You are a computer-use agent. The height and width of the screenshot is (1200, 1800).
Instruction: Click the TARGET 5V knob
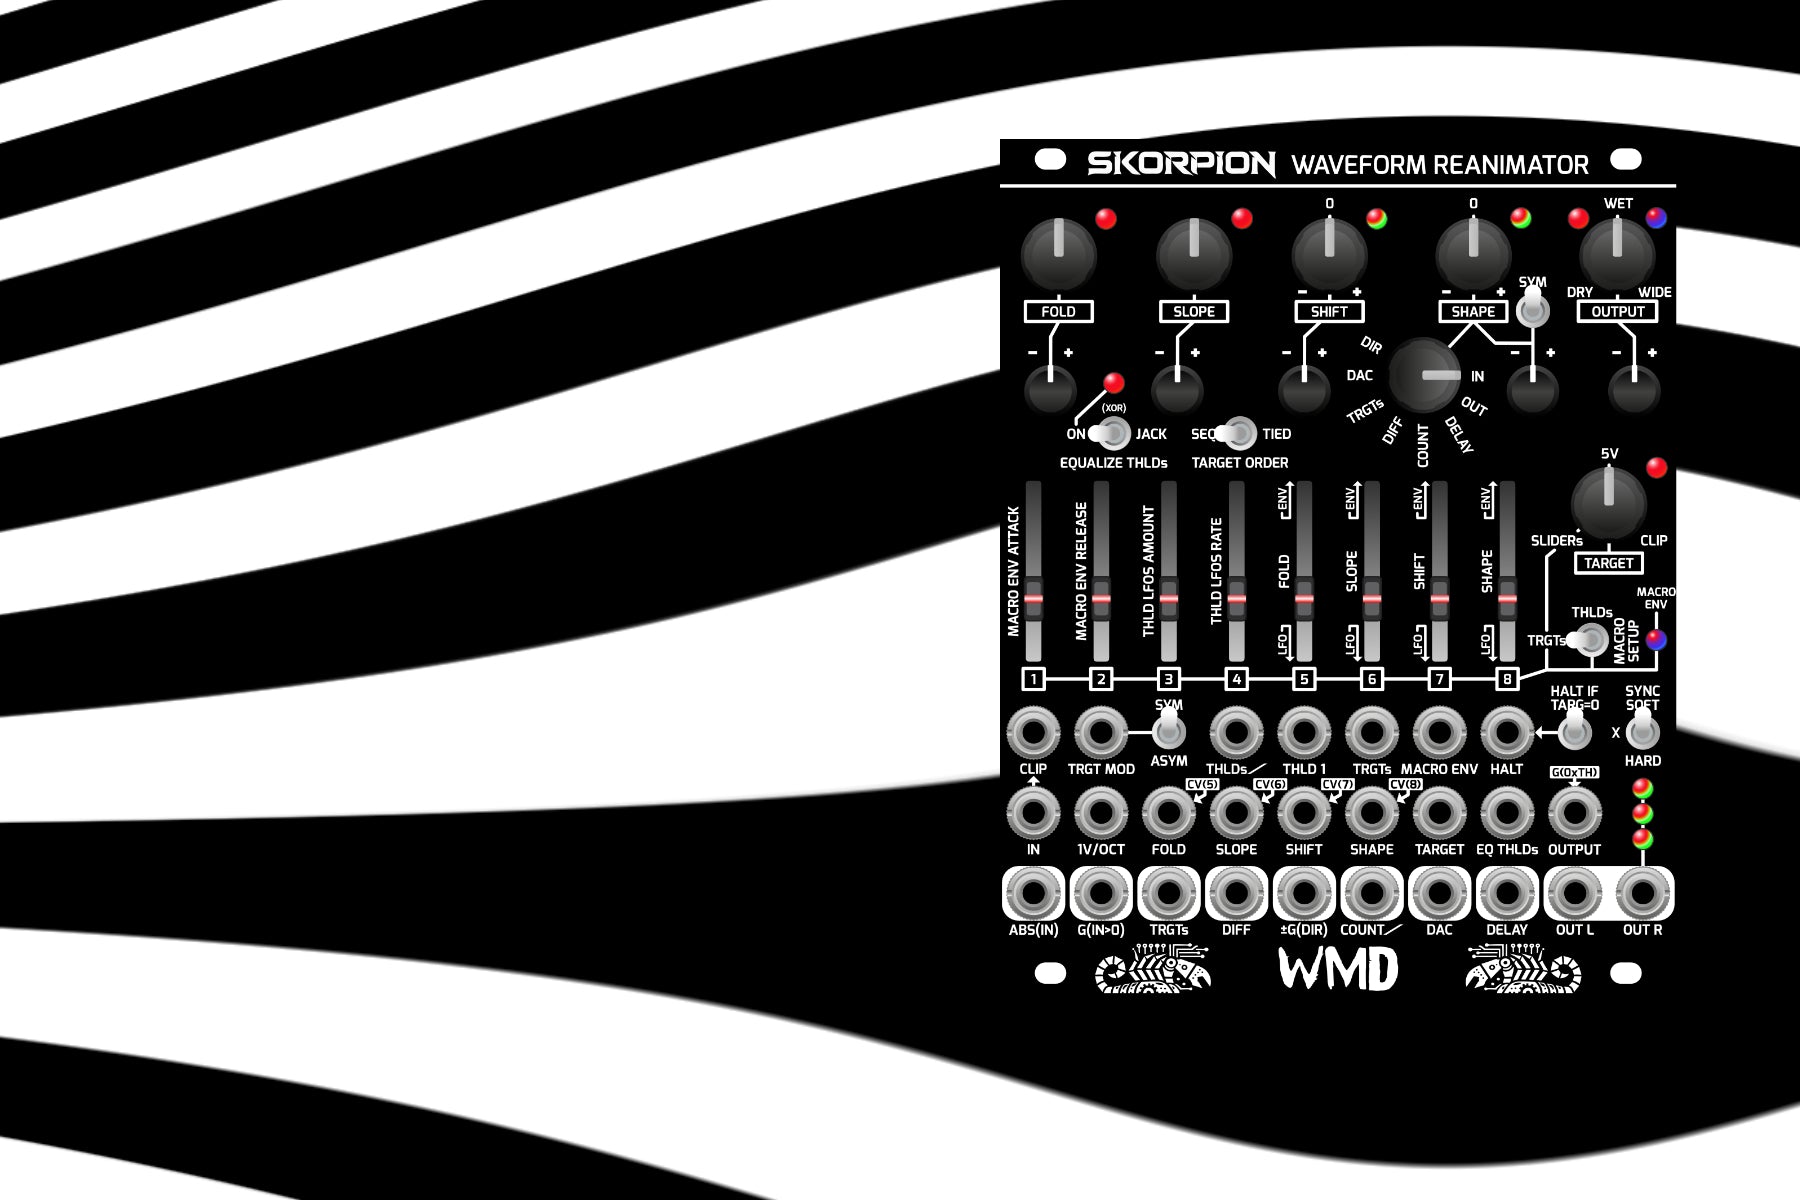click(x=1608, y=505)
